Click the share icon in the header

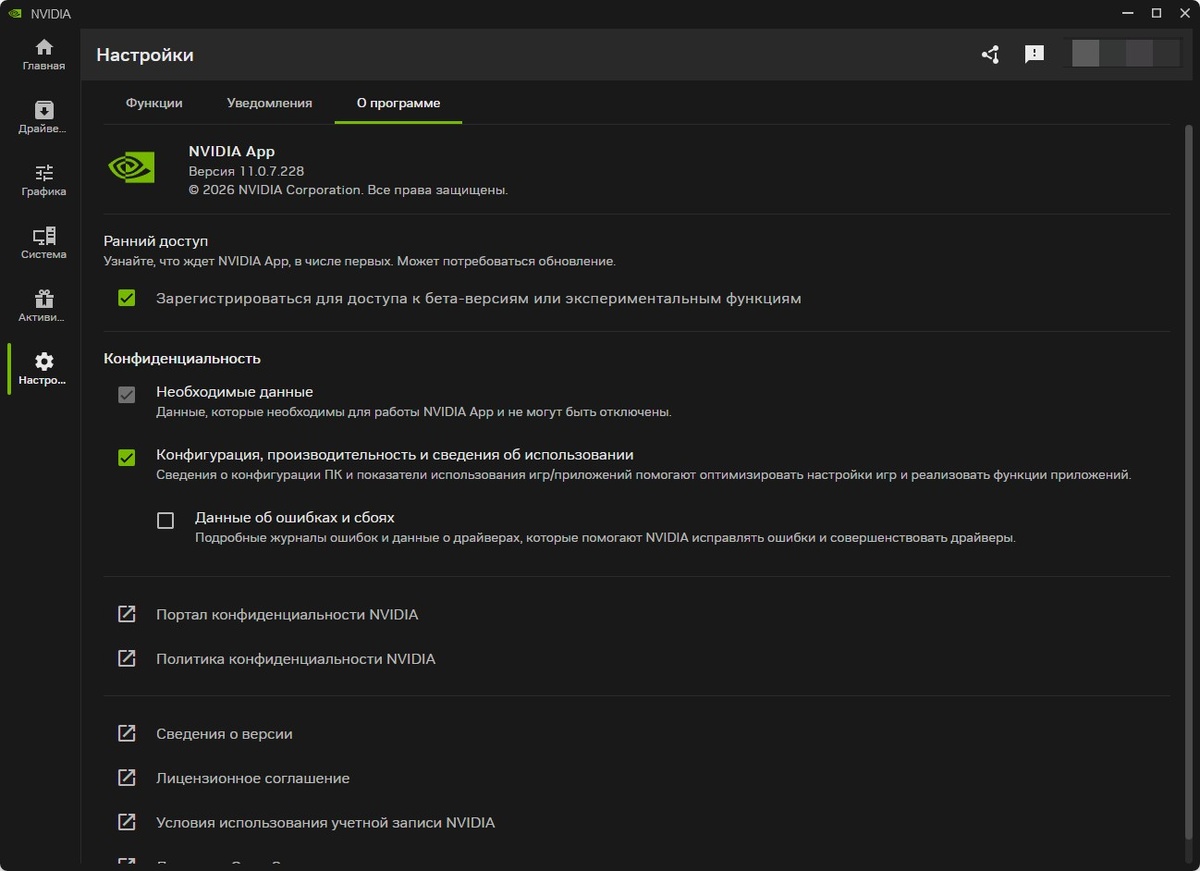click(990, 56)
